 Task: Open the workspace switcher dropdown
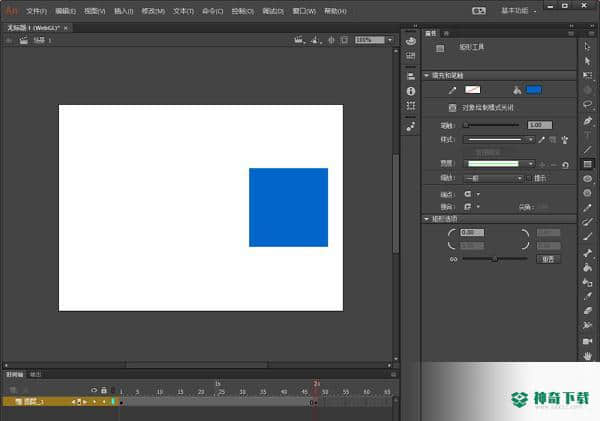click(x=519, y=11)
